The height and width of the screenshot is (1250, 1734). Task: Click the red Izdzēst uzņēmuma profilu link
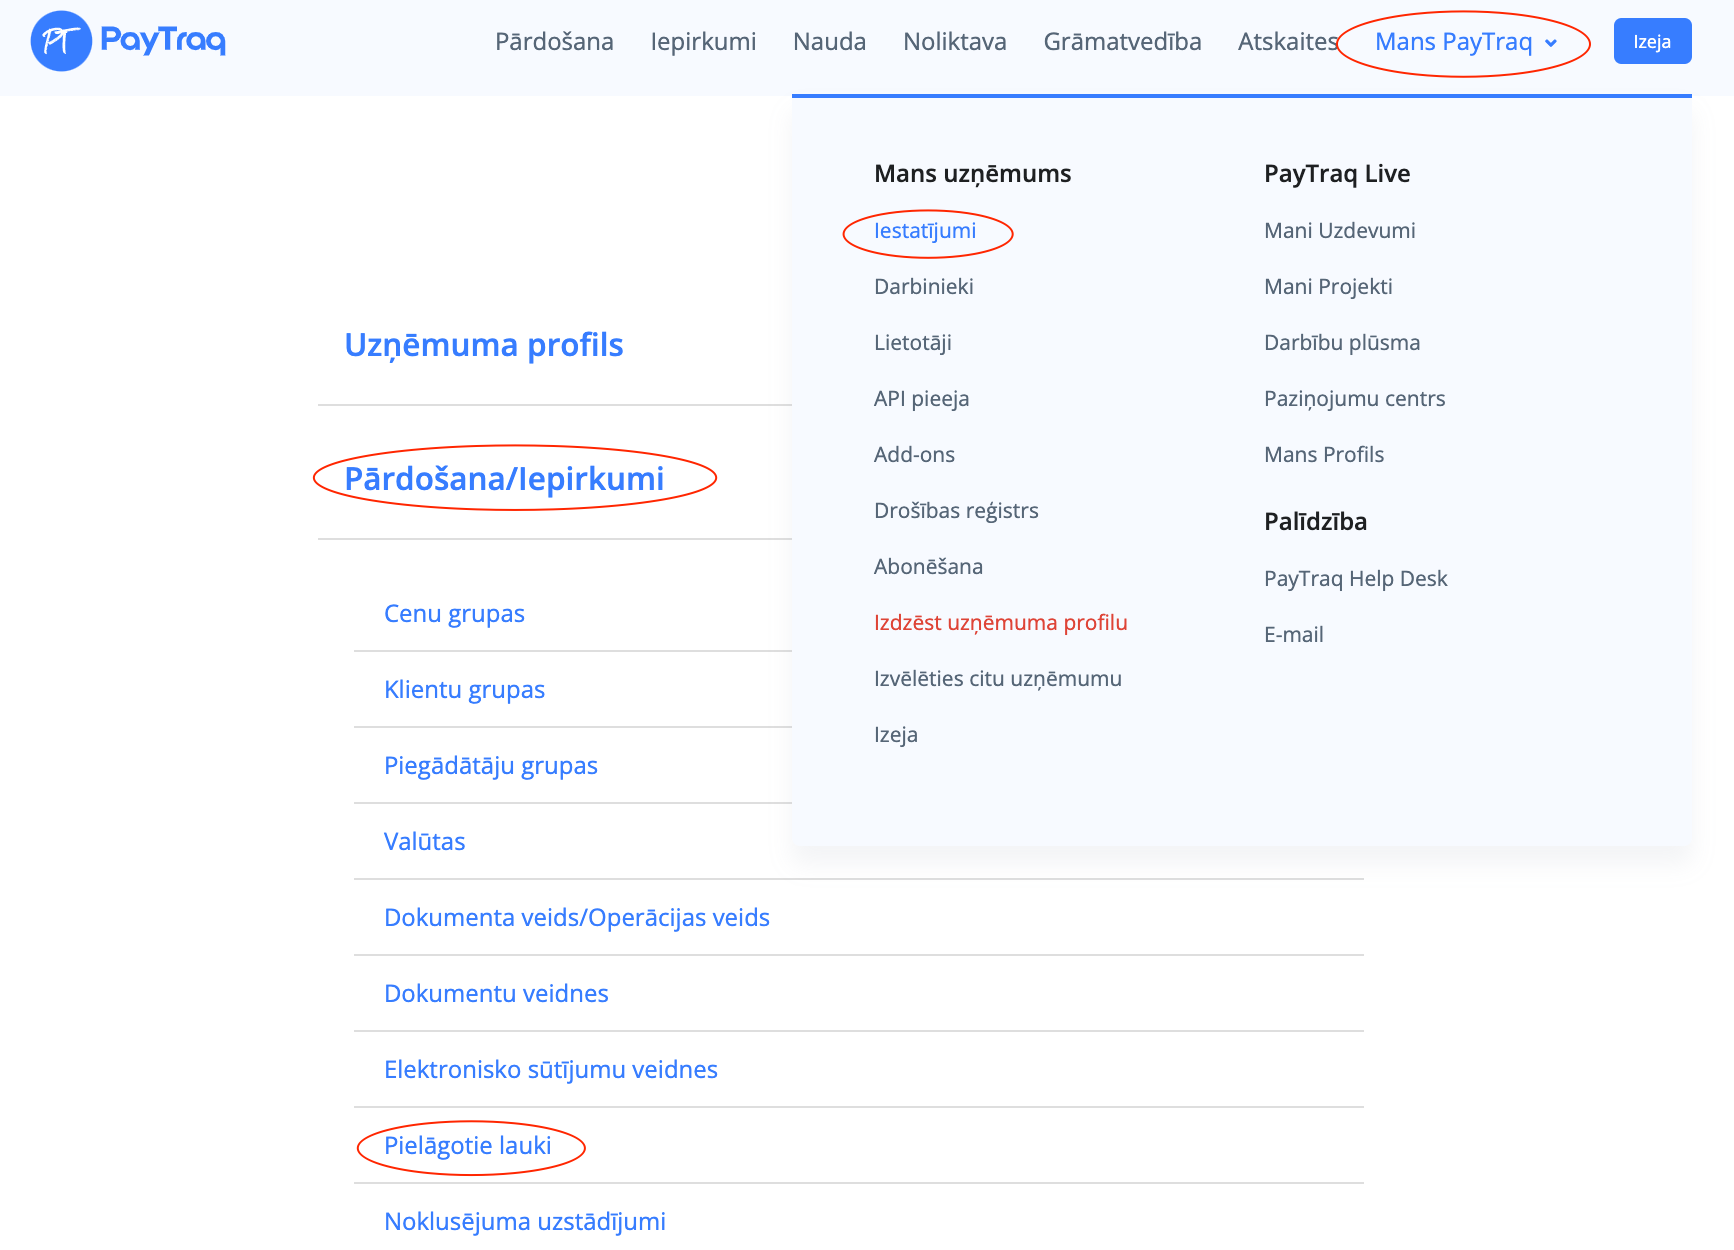click(1000, 623)
